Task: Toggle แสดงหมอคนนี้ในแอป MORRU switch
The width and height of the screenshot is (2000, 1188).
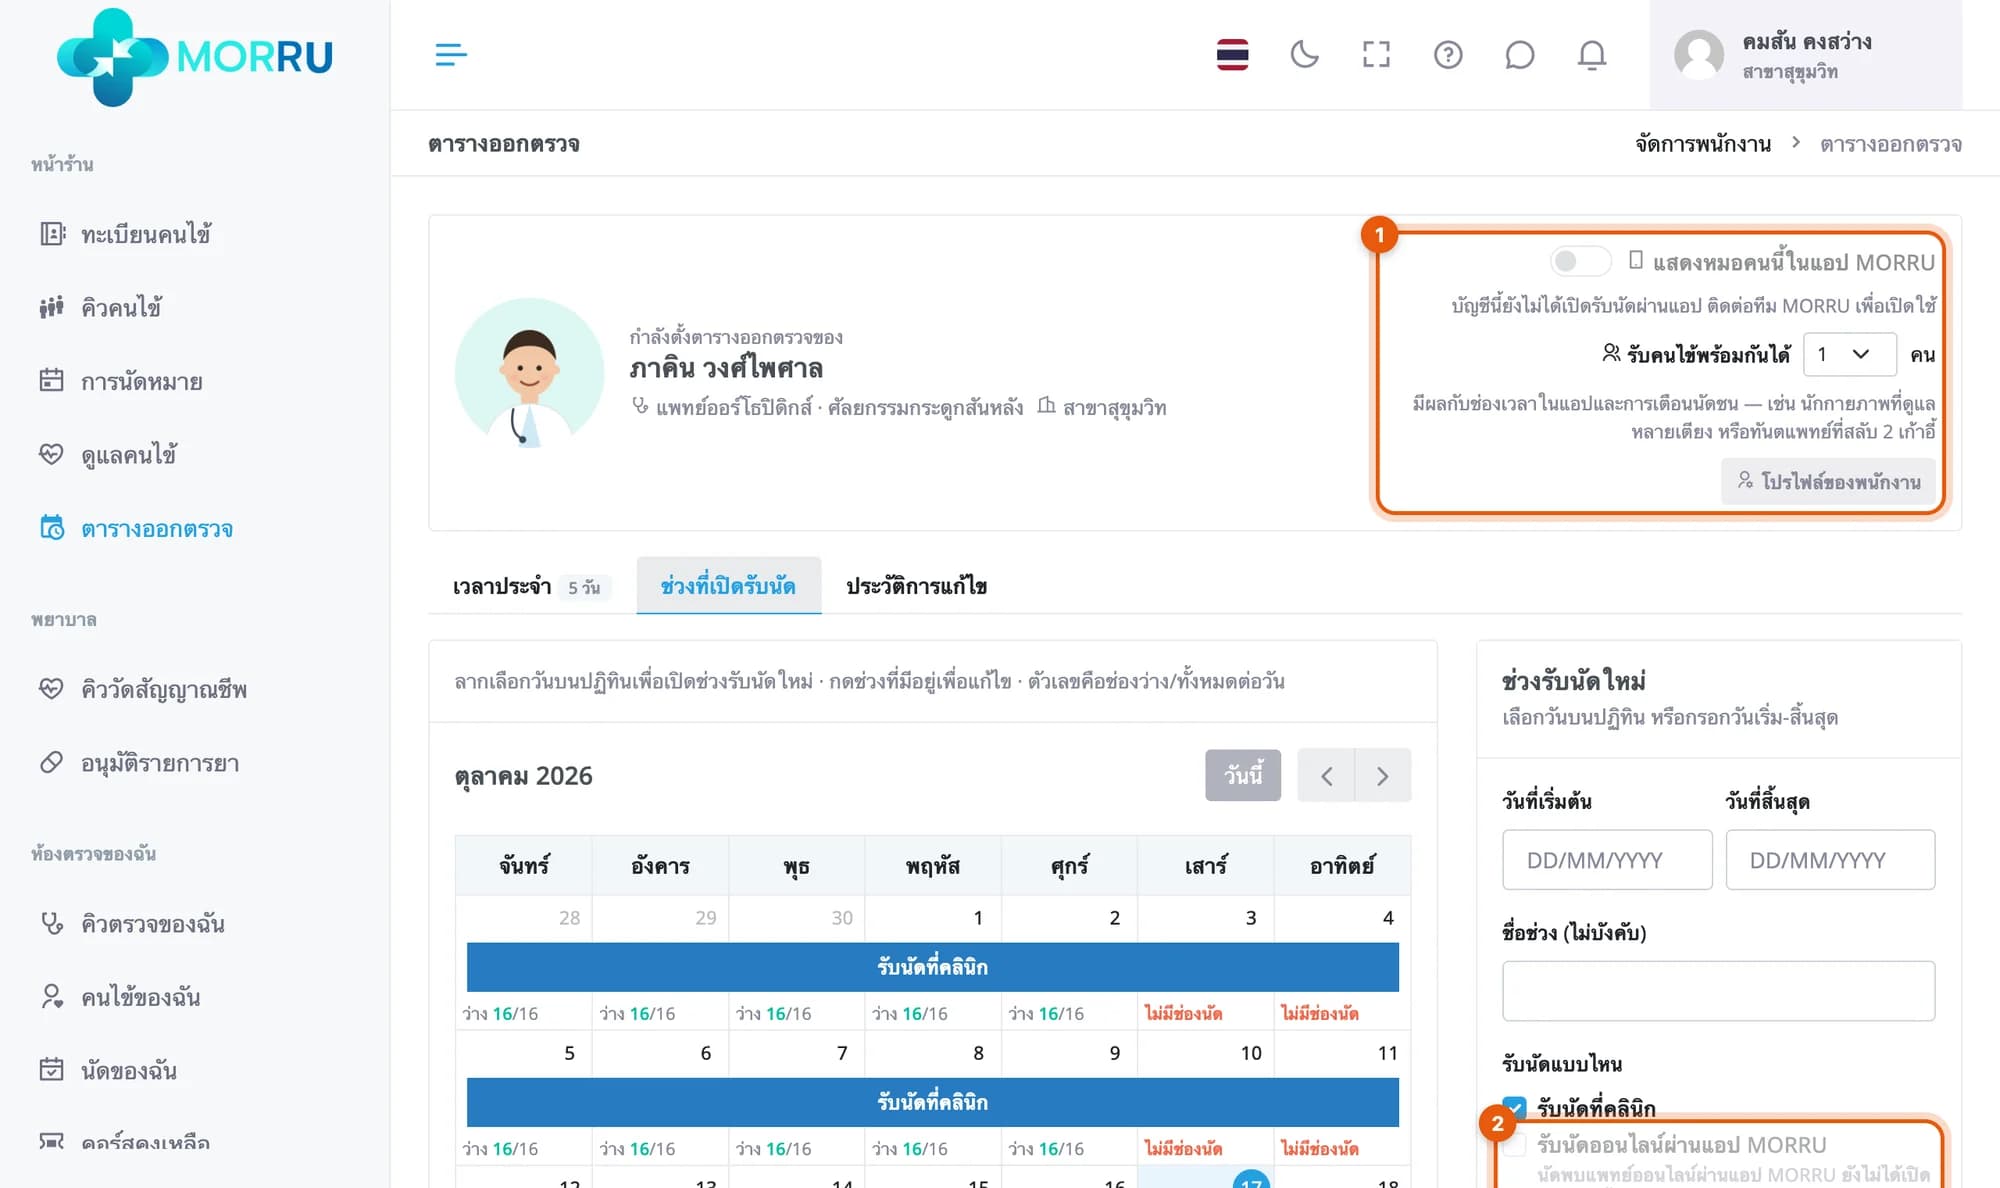Action: coord(1580,261)
